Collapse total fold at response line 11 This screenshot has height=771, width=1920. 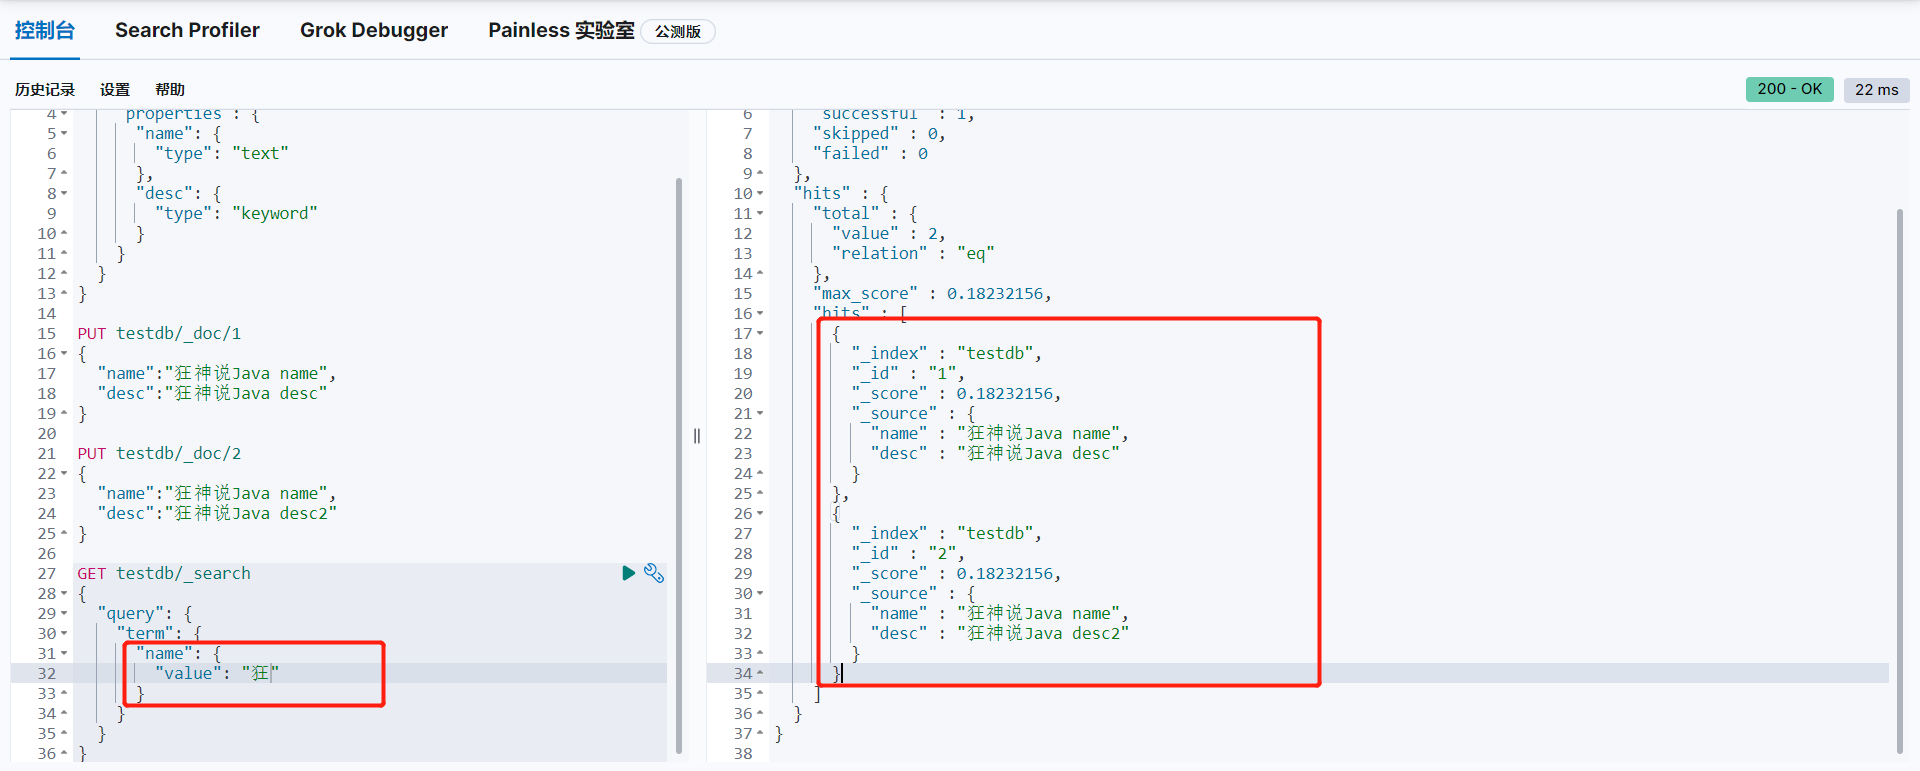click(760, 213)
